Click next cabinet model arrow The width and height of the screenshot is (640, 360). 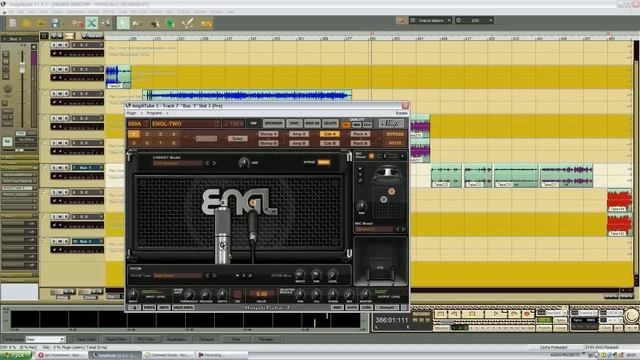214,163
